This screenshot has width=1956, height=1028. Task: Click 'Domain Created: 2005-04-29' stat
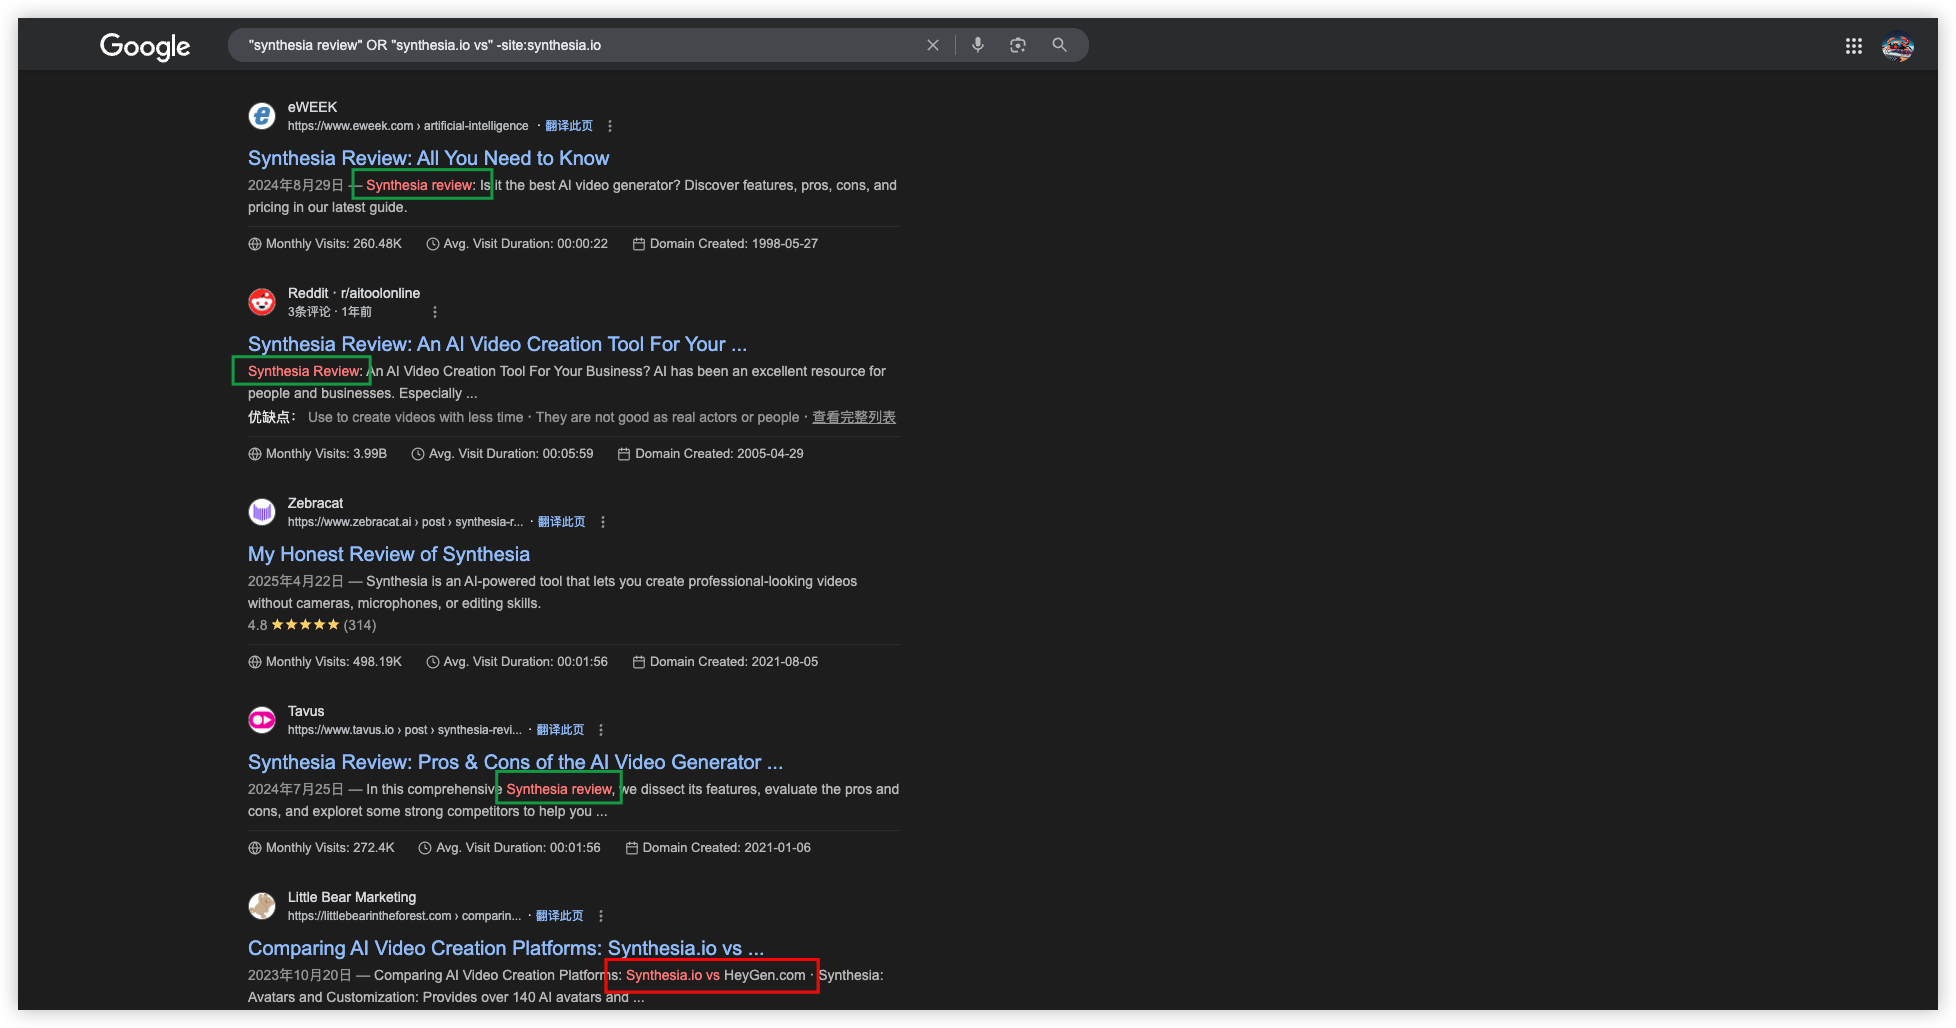pyautogui.click(x=711, y=454)
